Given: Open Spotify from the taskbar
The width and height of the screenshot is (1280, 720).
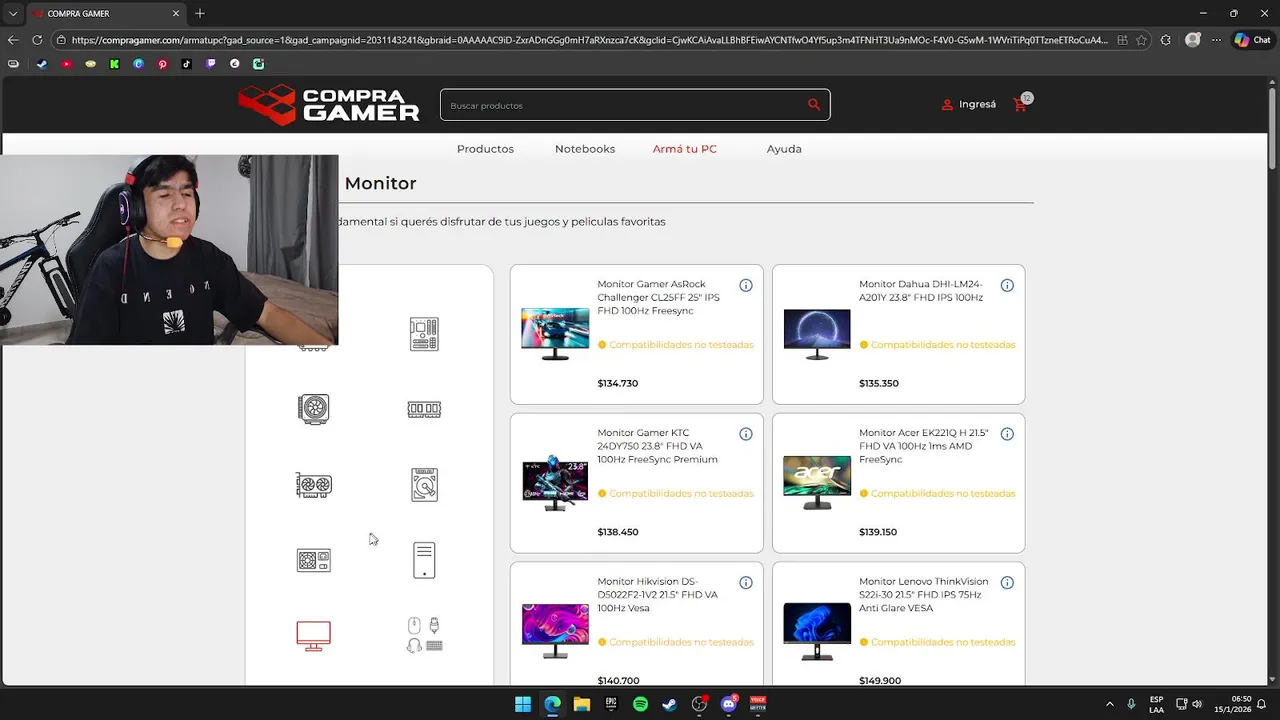Looking at the screenshot, I should 640,704.
